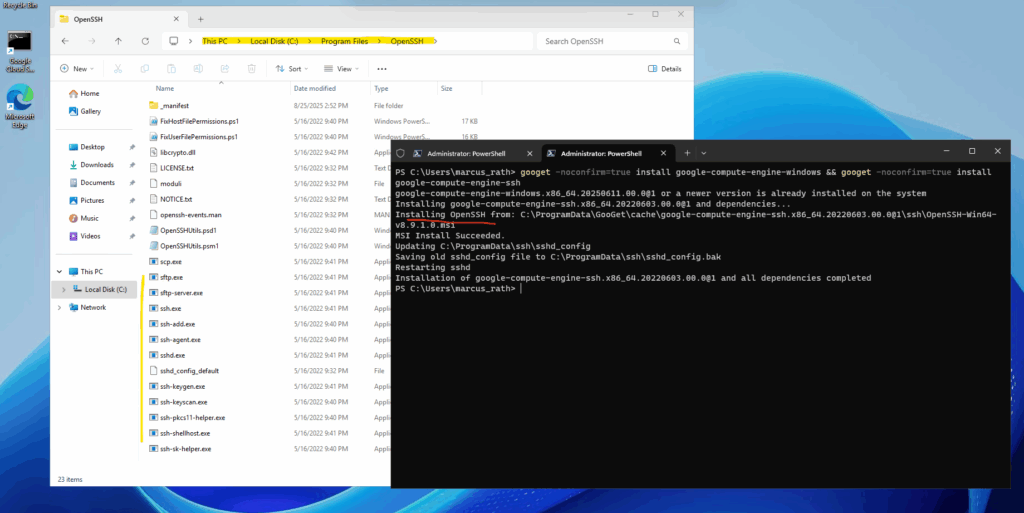Close the OpenSSH Explorer tab
Viewport: 1024px width, 513px height.
(x=176, y=20)
